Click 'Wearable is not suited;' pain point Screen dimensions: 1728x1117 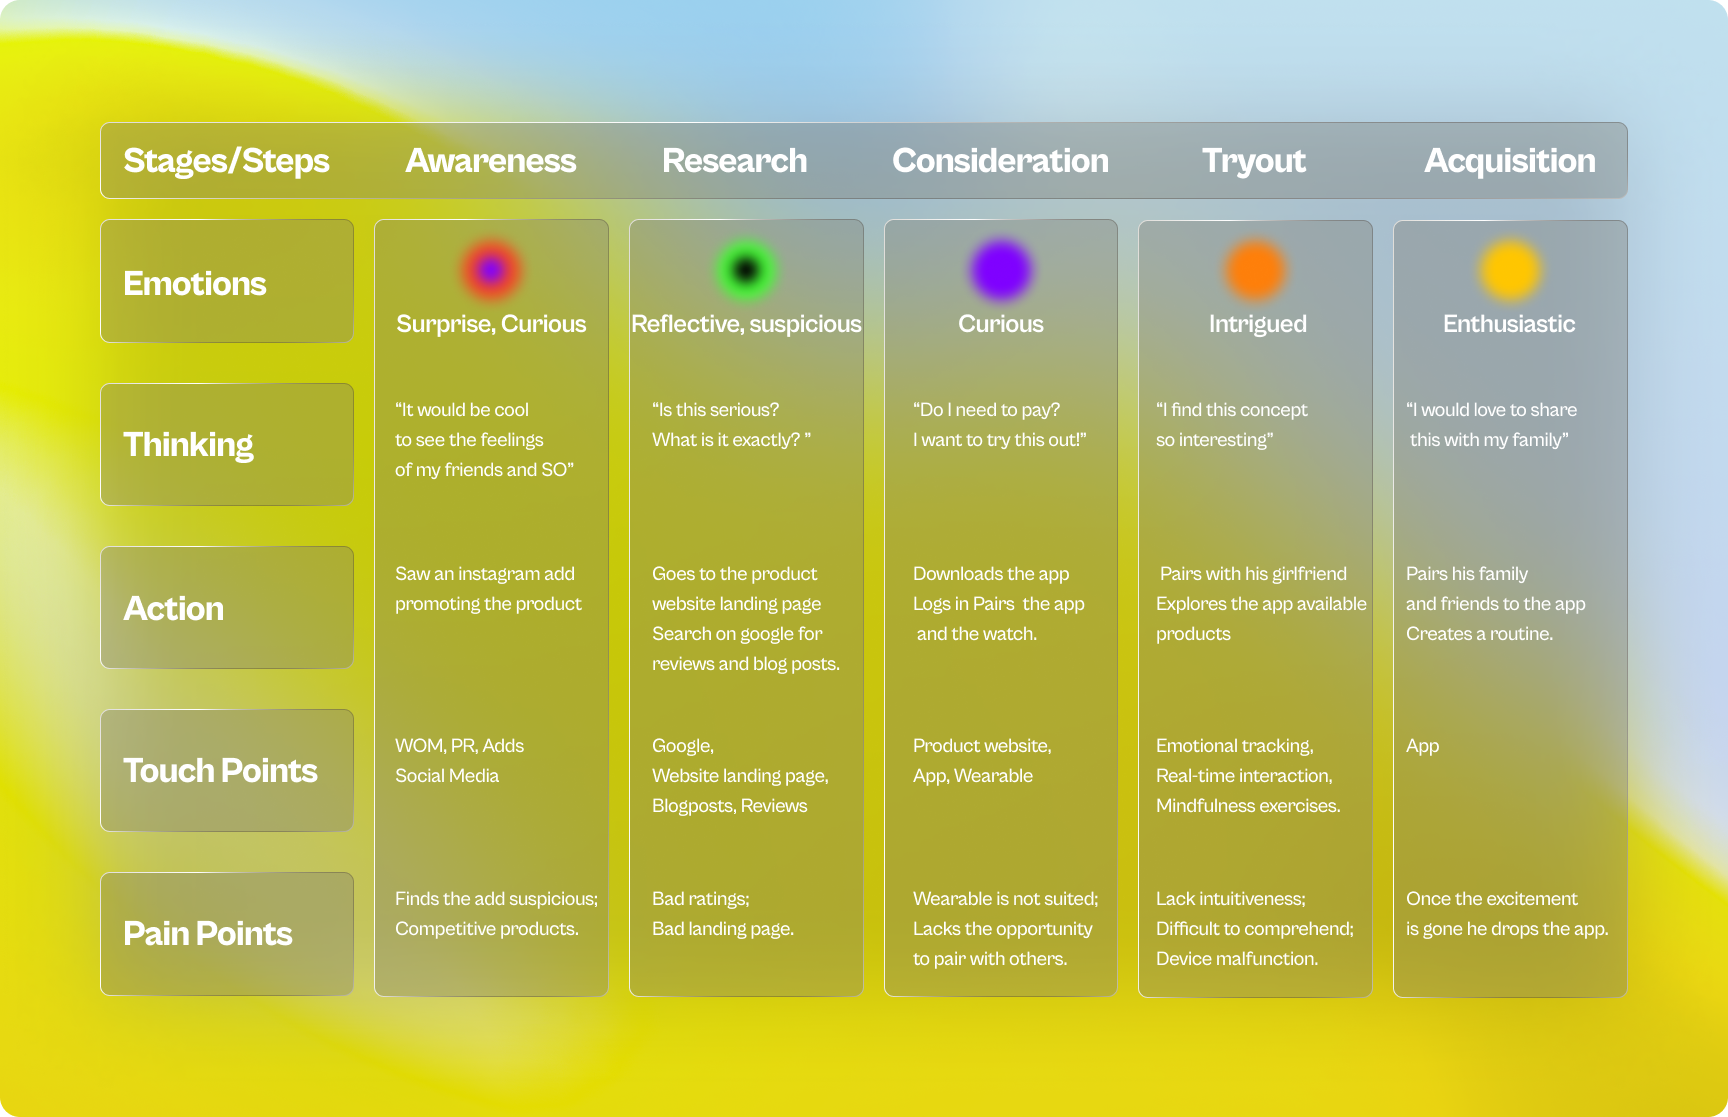1005,899
